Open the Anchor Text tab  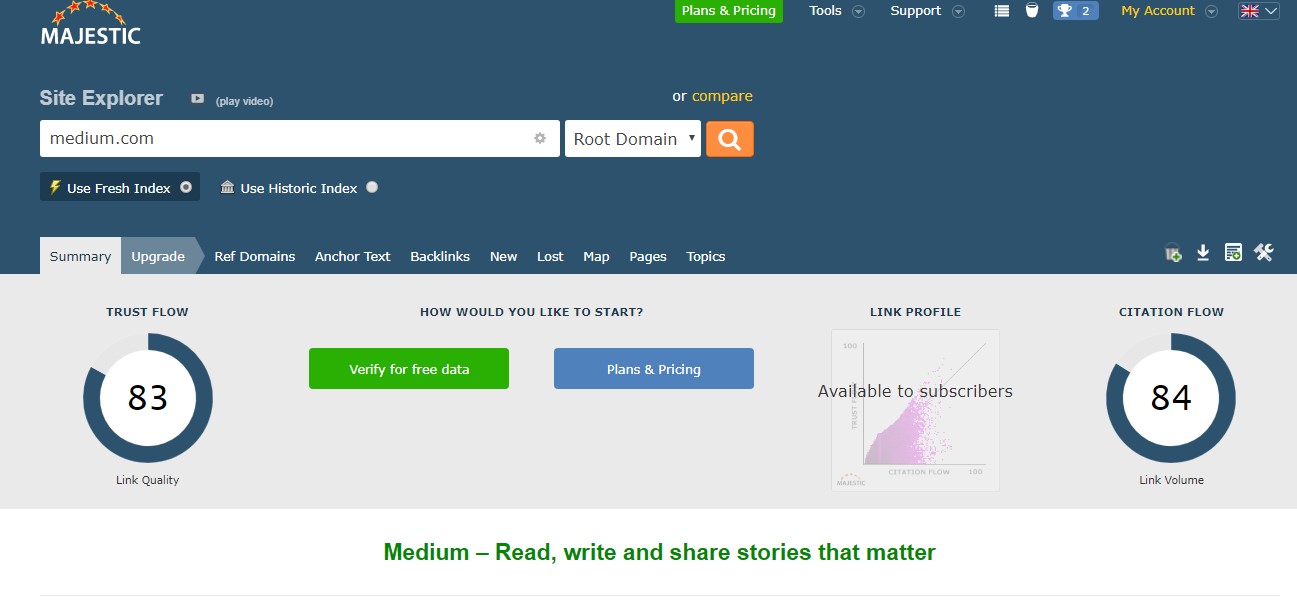(353, 256)
